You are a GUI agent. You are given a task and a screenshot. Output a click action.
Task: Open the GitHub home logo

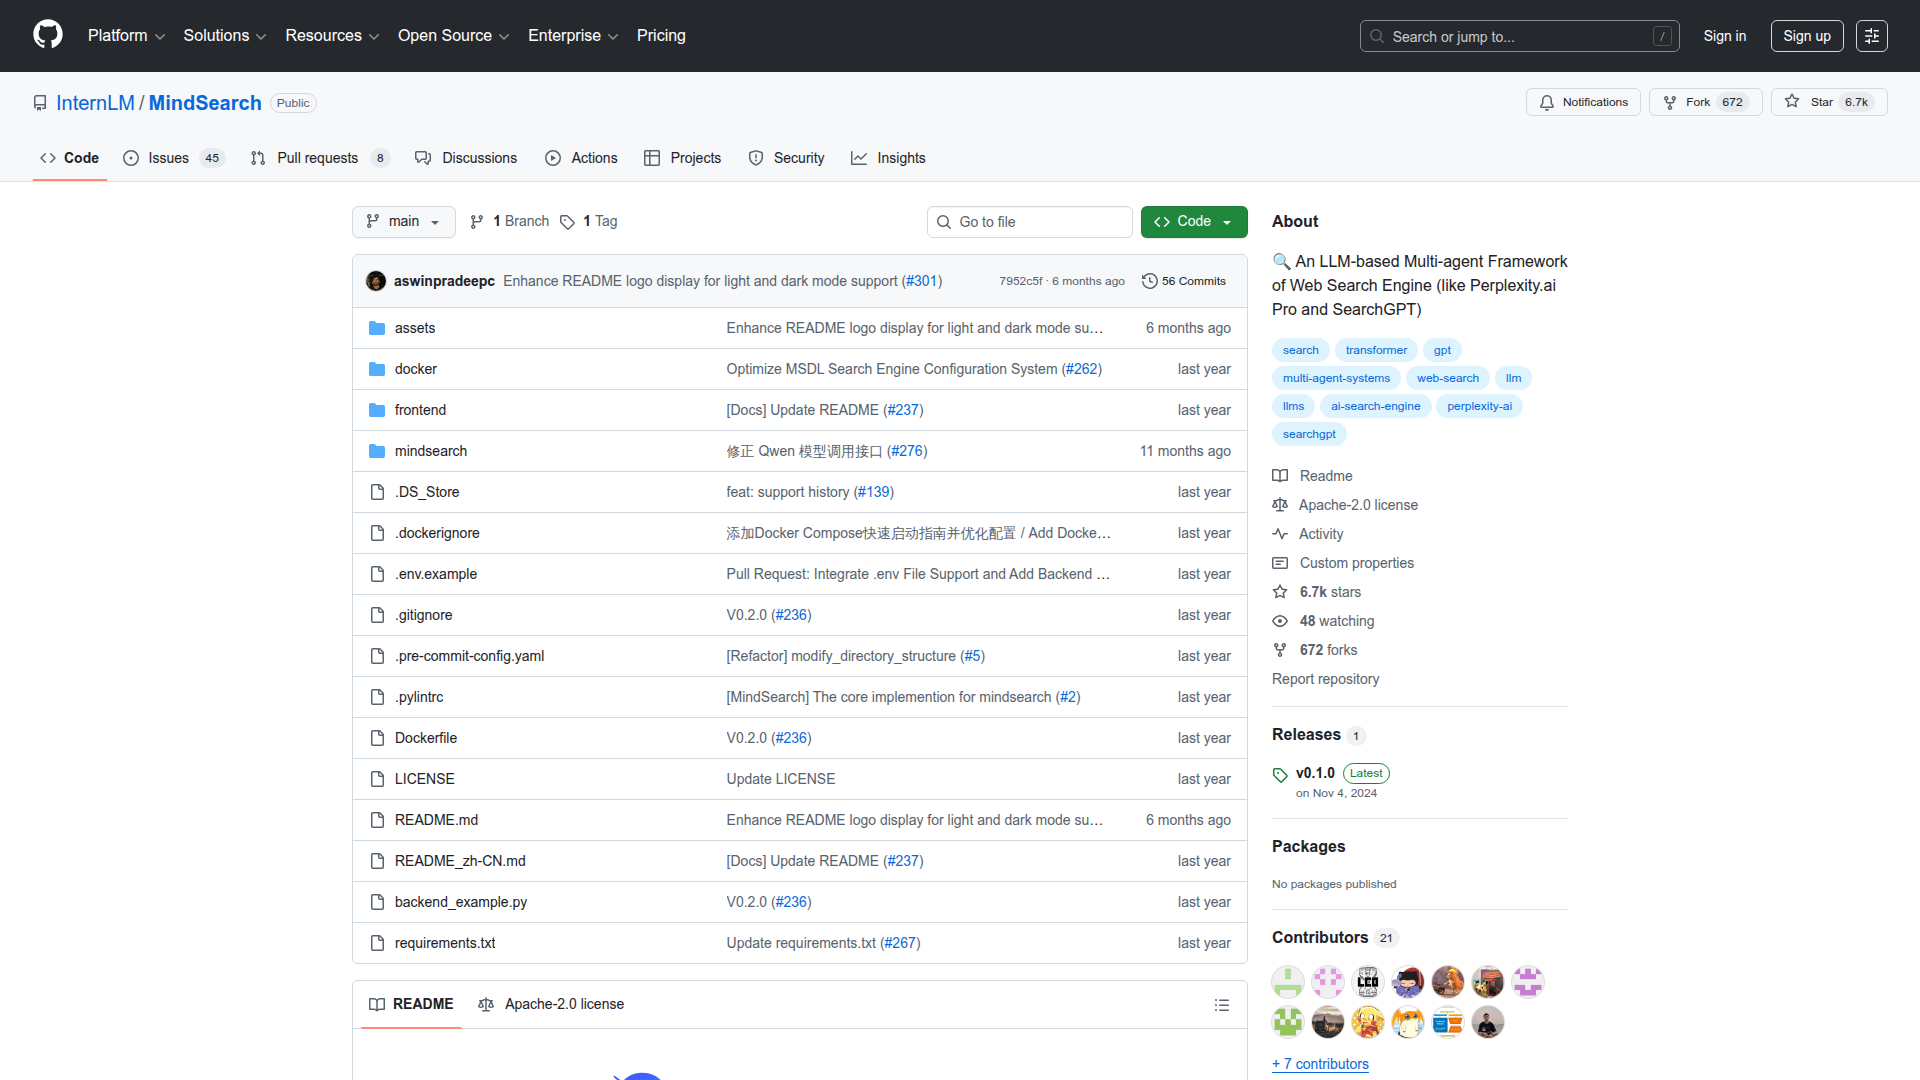(x=46, y=36)
